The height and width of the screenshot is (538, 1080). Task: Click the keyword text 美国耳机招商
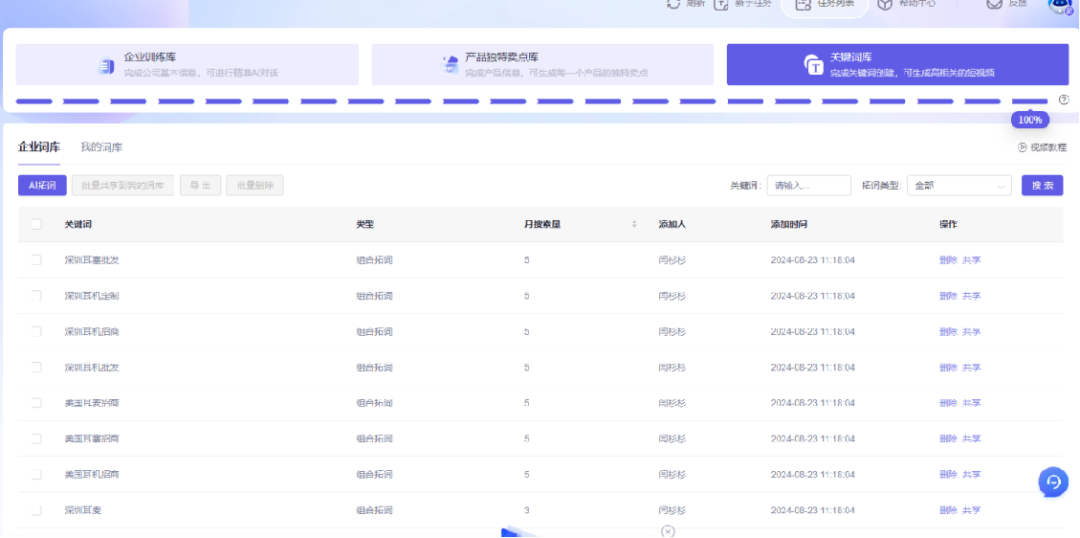[92, 475]
